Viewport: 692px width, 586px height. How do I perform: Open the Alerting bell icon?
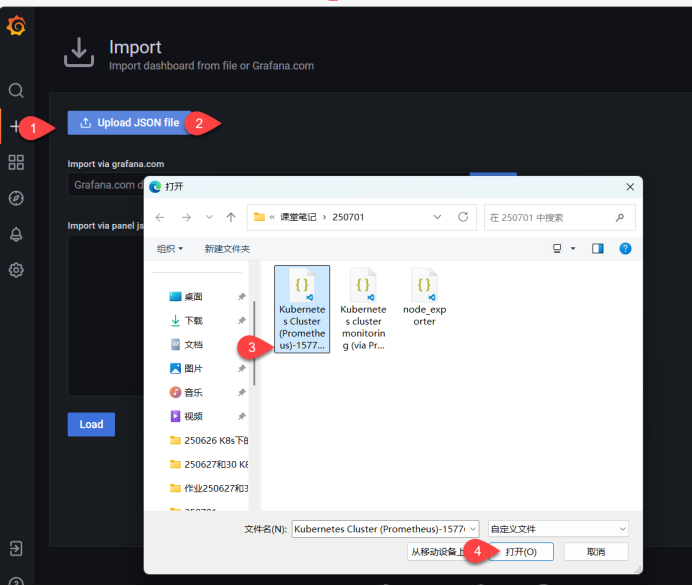16,234
